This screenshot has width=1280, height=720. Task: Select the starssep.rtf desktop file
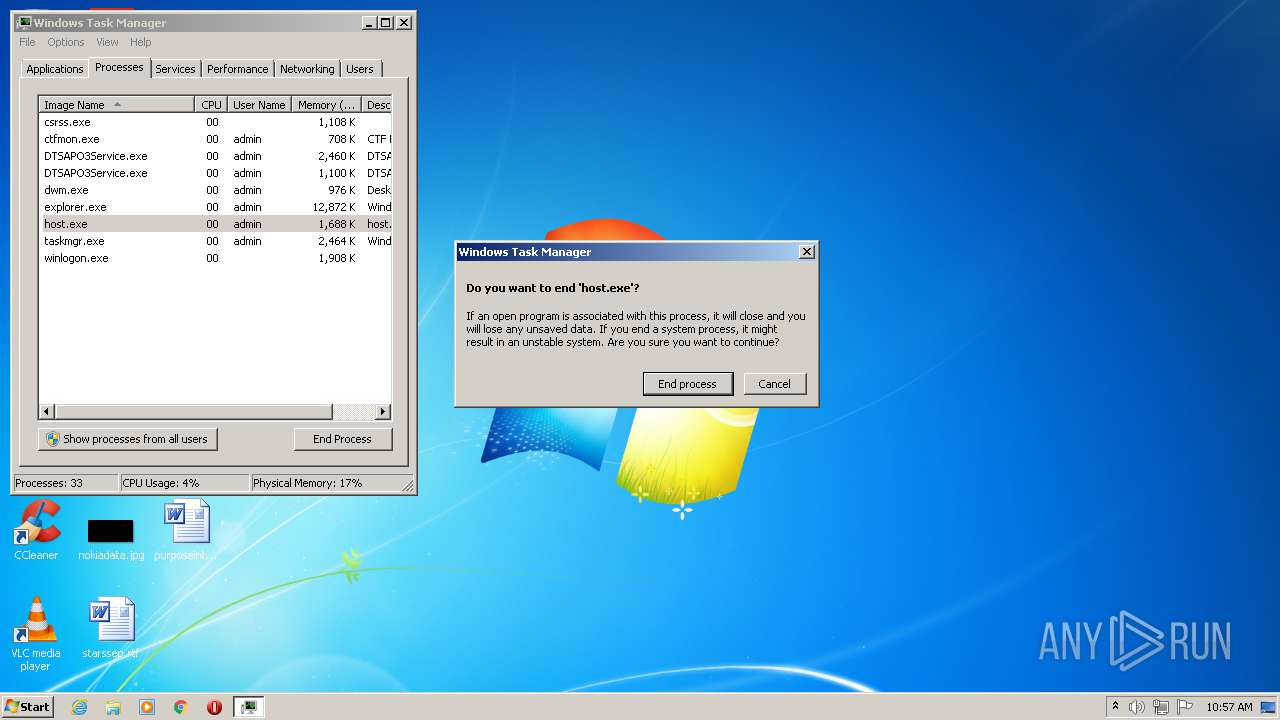coord(111,629)
